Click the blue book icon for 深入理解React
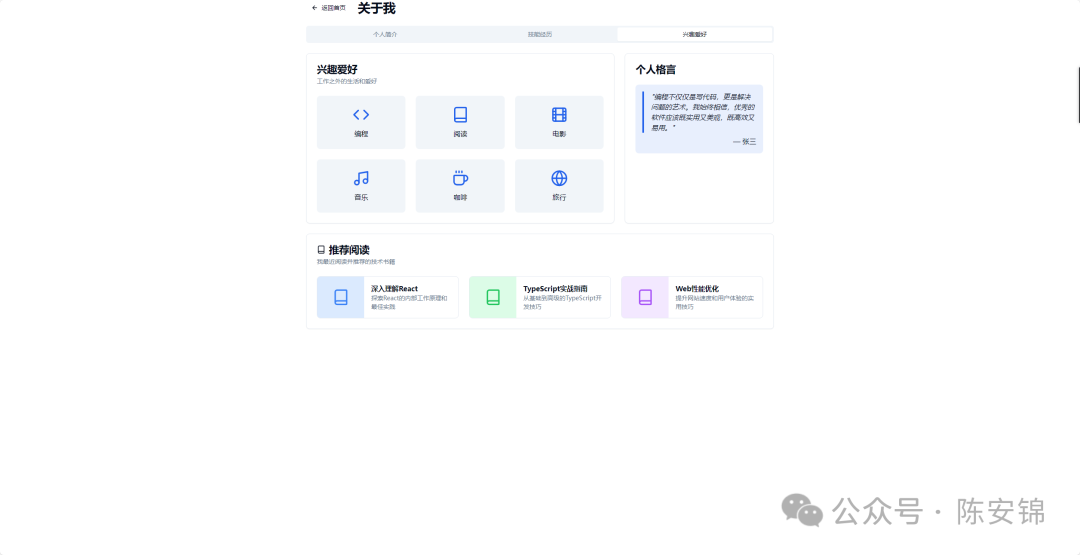 point(340,297)
